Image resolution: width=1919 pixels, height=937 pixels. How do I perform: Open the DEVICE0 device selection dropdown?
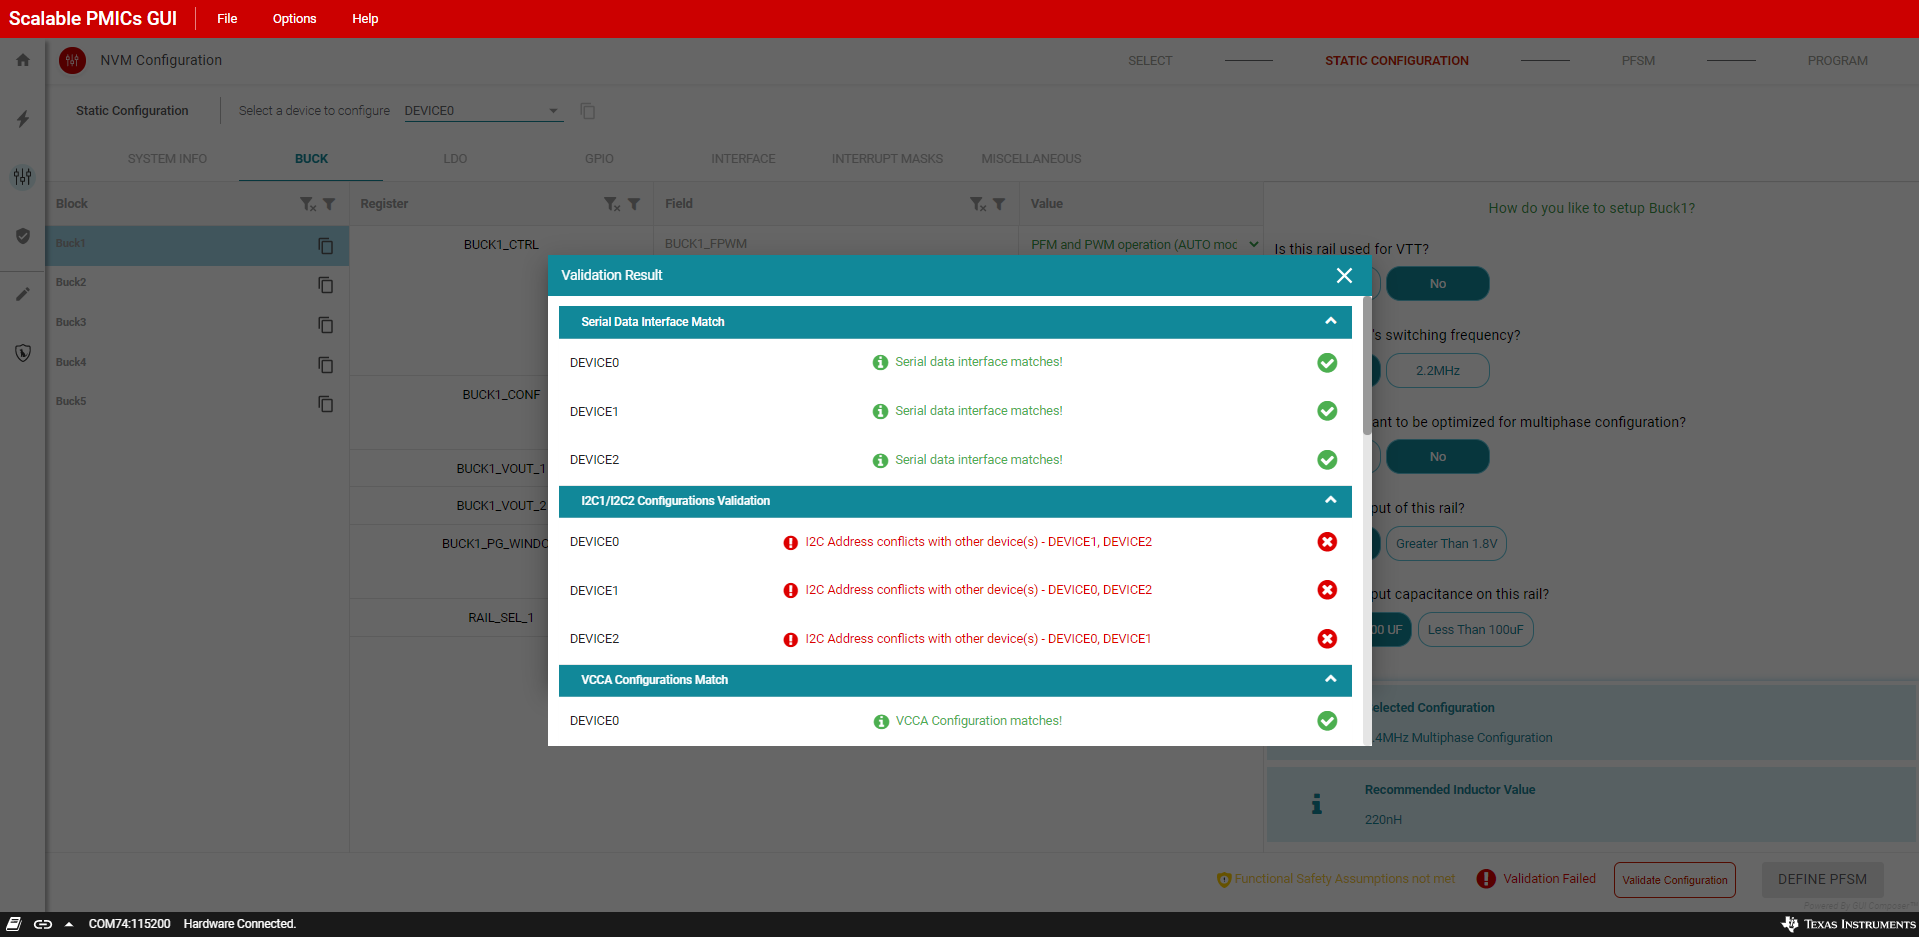[482, 111]
